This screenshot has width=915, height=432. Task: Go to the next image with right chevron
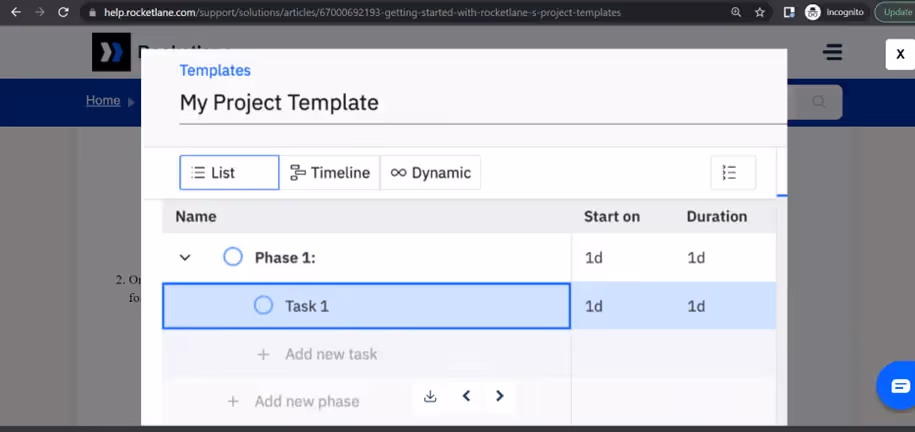pos(500,396)
